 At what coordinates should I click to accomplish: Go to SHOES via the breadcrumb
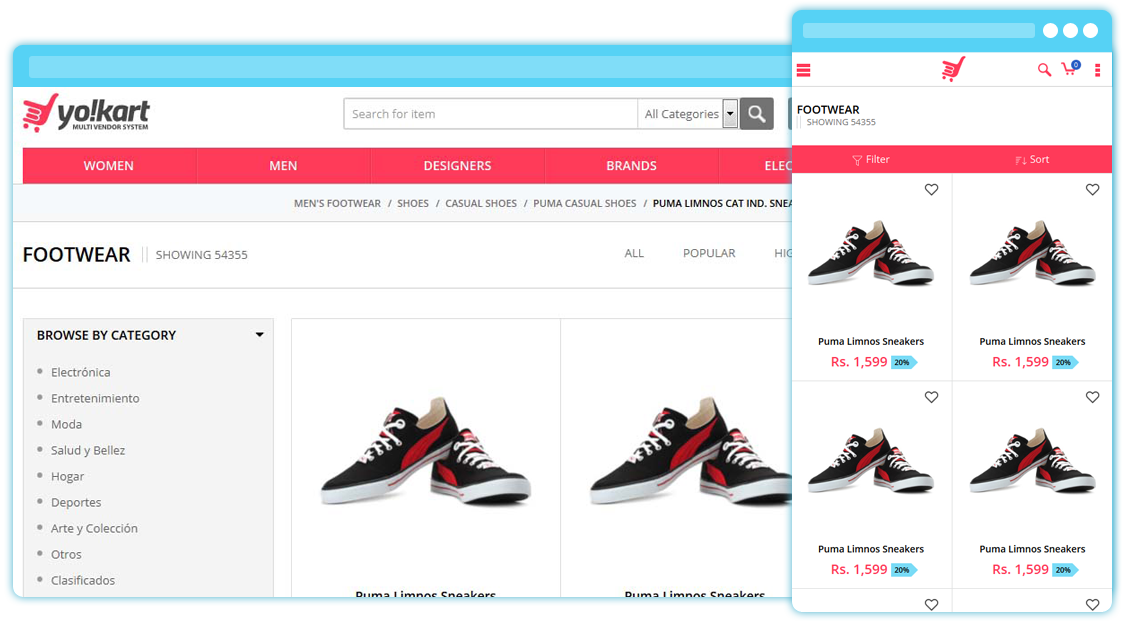click(x=412, y=203)
